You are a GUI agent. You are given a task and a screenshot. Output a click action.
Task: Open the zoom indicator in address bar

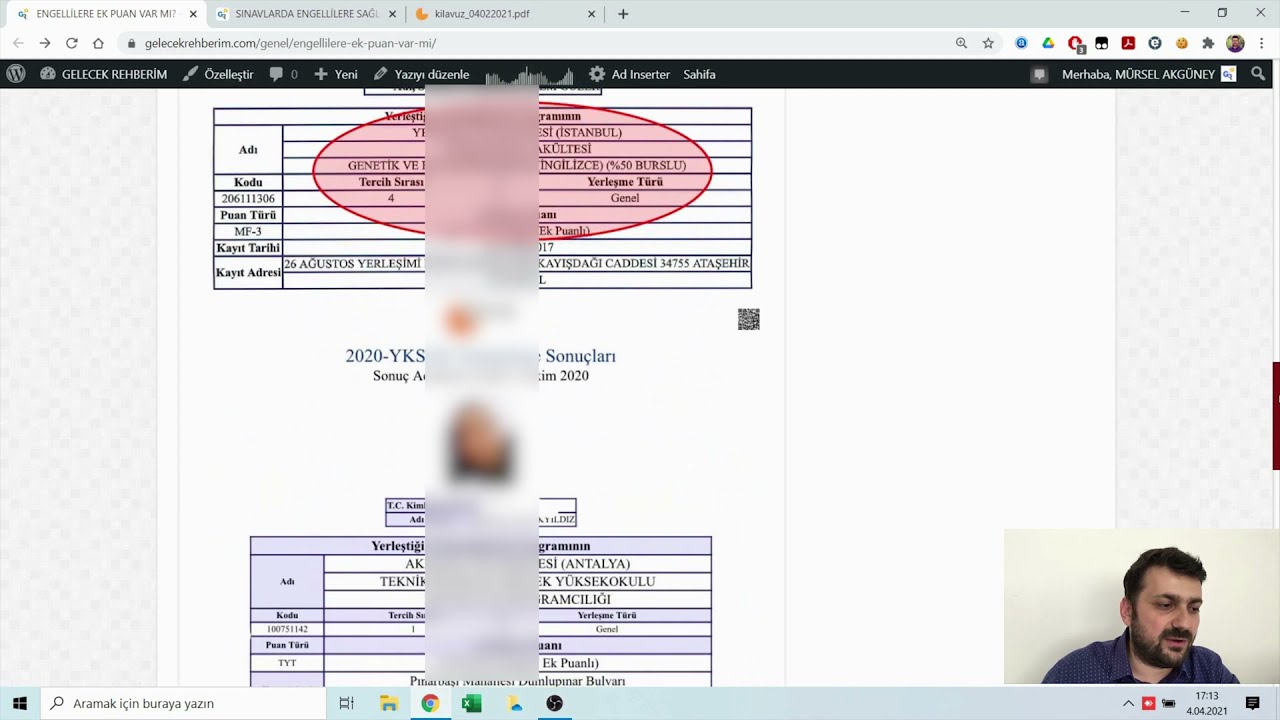tap(961, 43)
